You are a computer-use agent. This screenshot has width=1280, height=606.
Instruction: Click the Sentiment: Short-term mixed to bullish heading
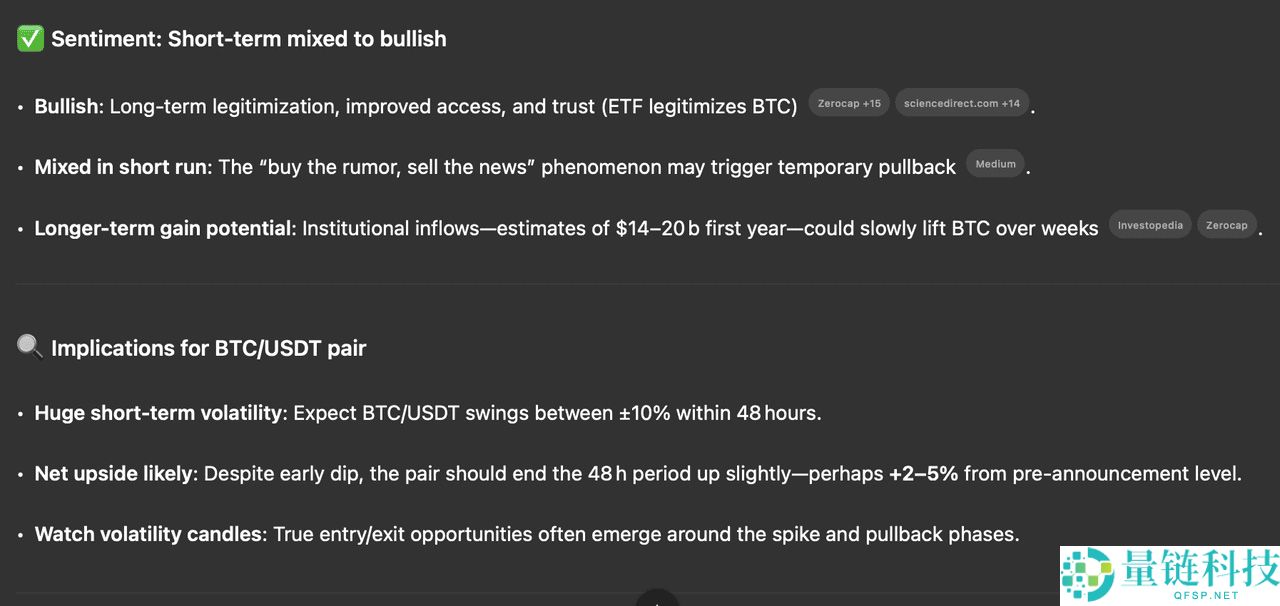pyautogui.click(x=249, y=40)
